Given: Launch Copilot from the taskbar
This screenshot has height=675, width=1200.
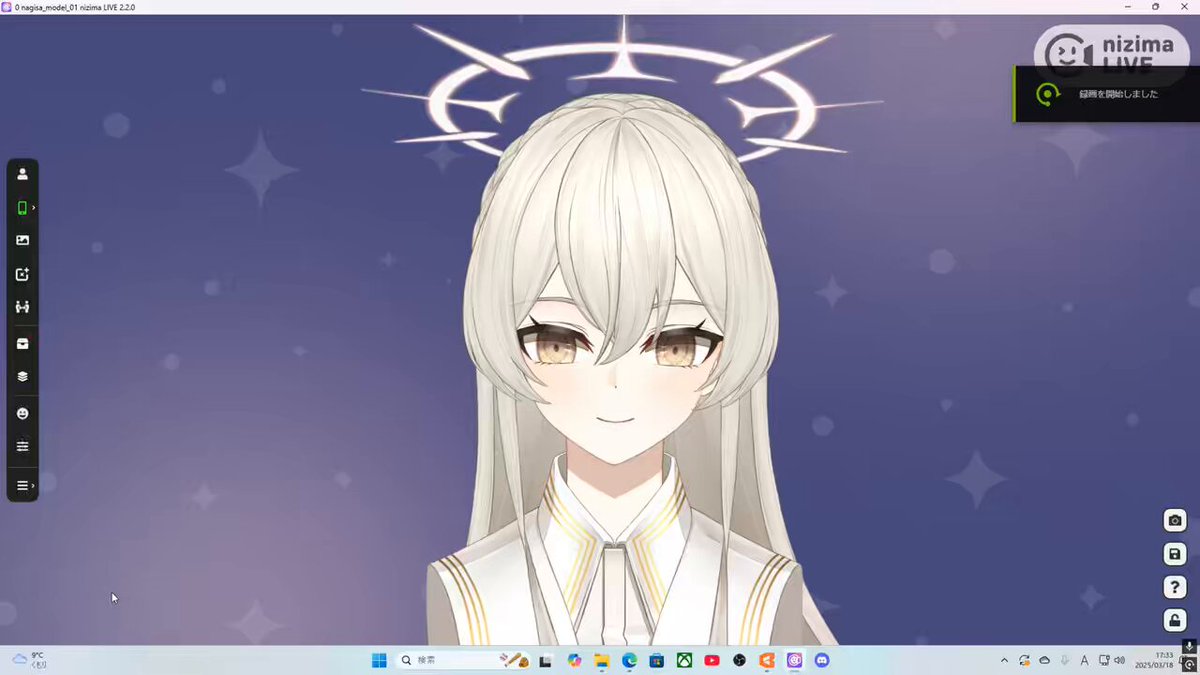Looking at the screenshot, I should tap(574, 660).
